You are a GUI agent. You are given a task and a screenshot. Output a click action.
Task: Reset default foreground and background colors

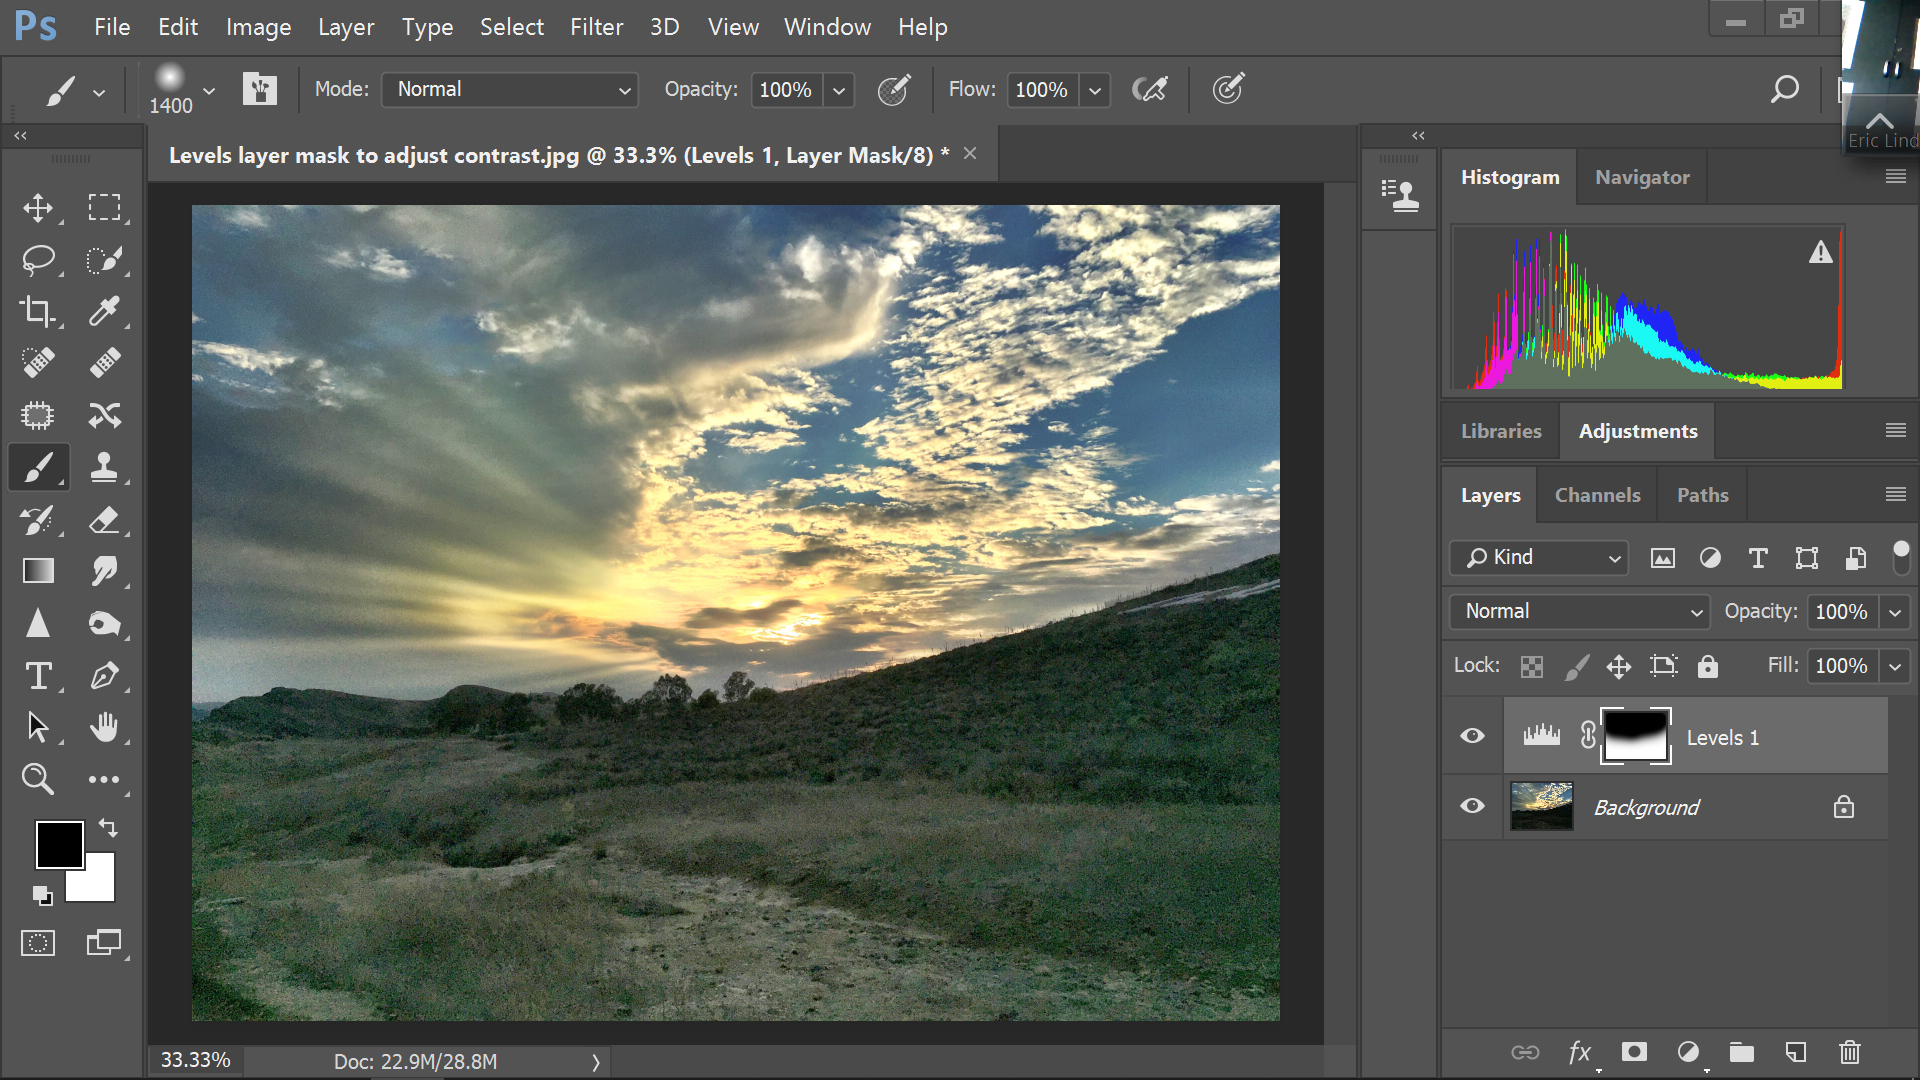pyautogui.click(x=42, y=895)
